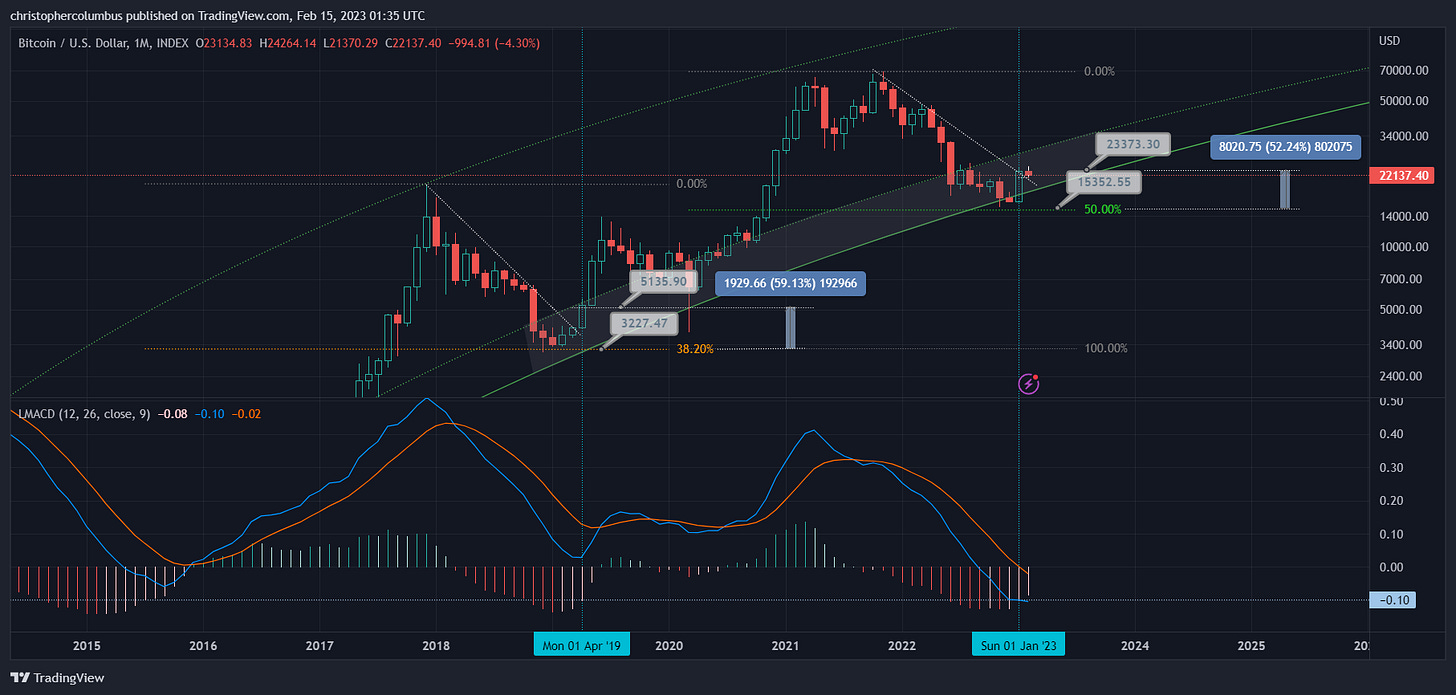1456x695 pixels.
Task: Select the 15352.55 price callout label
Action: [1103, 182]
